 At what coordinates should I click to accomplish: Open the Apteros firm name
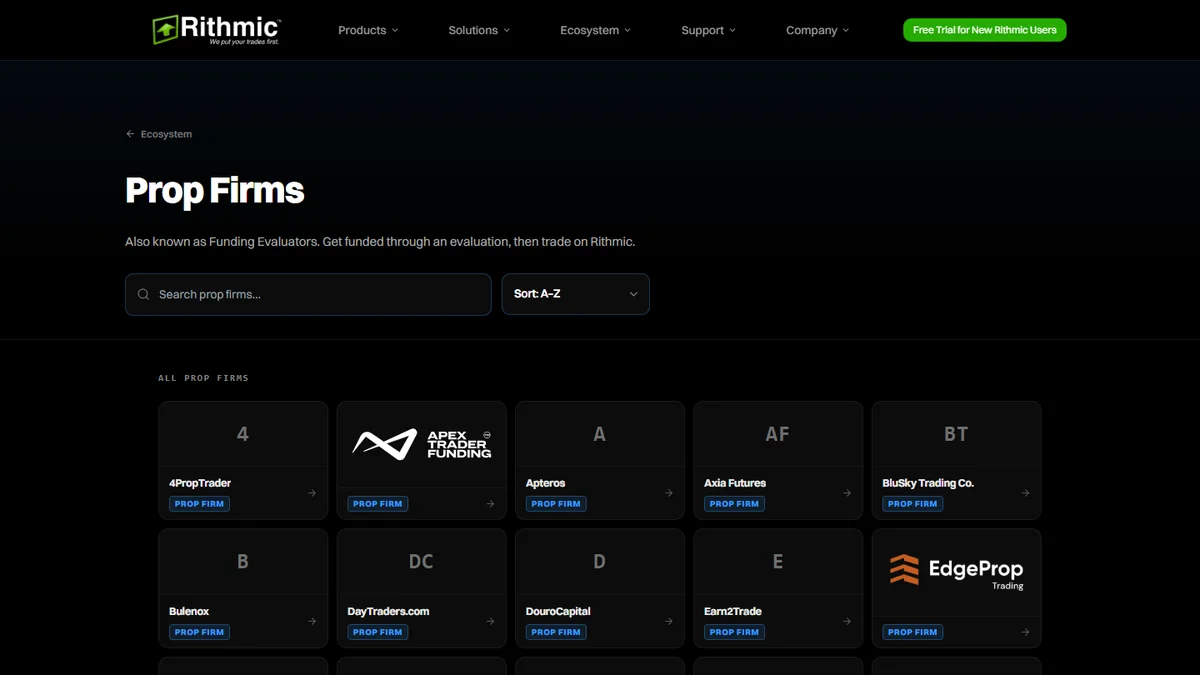pos(546,483)
